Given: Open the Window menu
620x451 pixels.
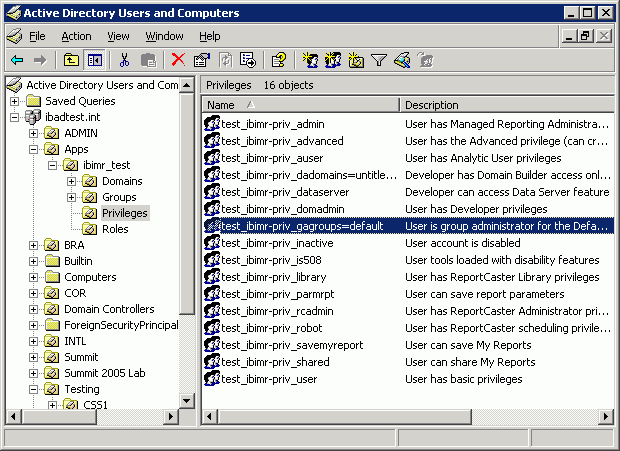Looking at the screenshot, I should tap(164, 36).
